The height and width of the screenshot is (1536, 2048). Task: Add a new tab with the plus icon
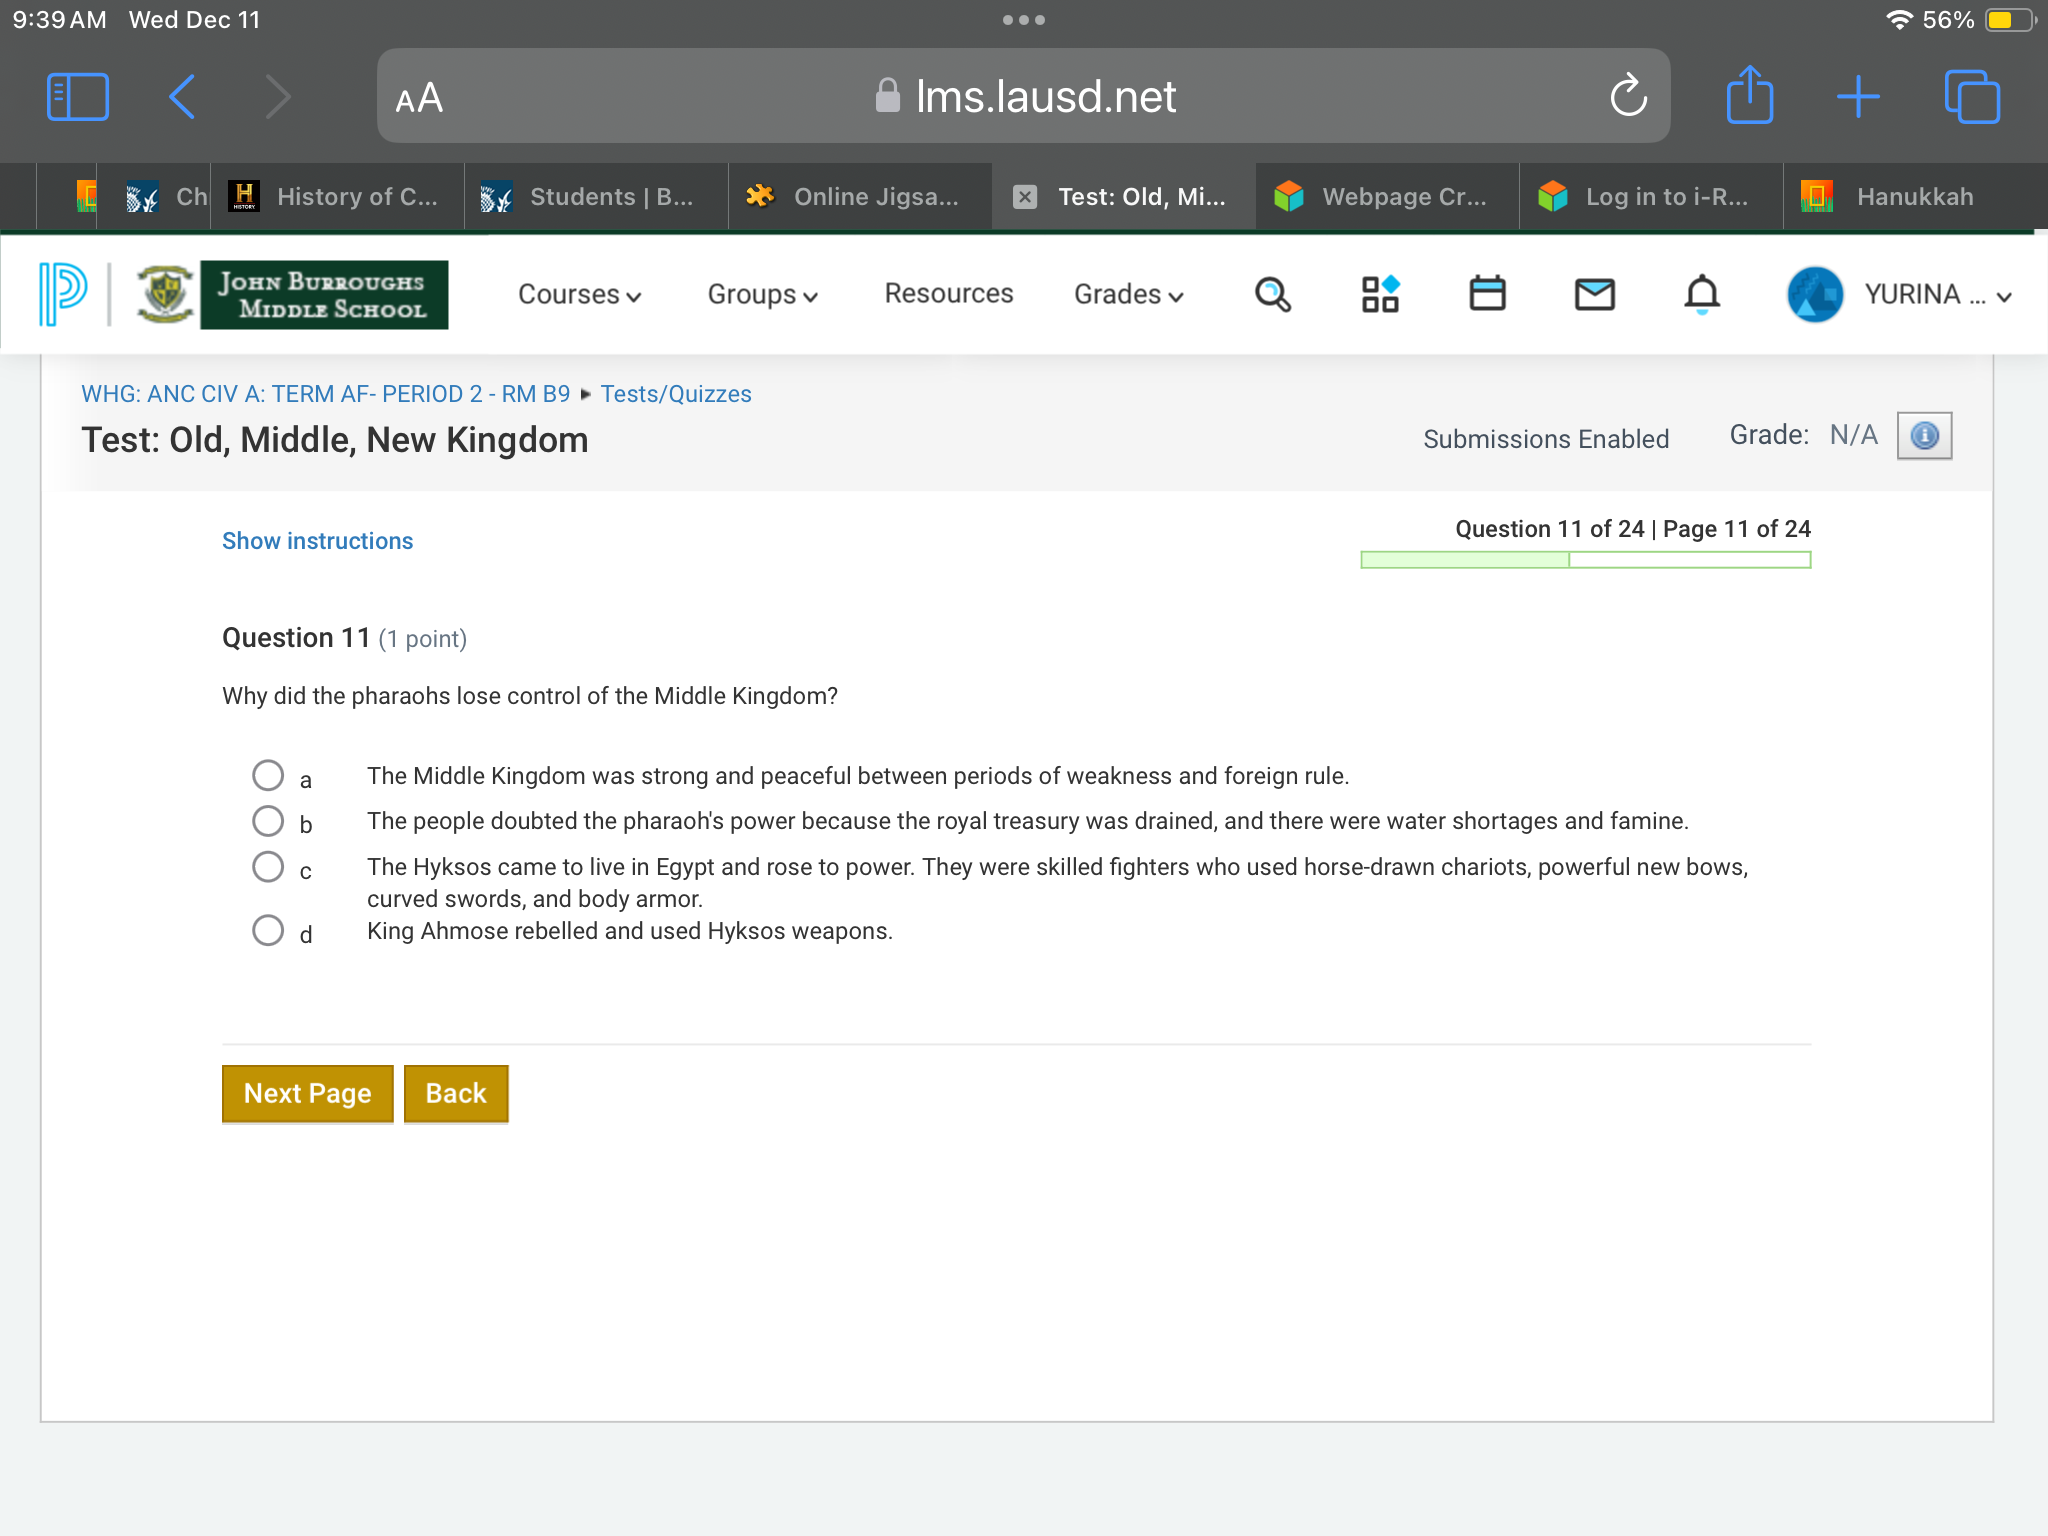point(1858,97)
